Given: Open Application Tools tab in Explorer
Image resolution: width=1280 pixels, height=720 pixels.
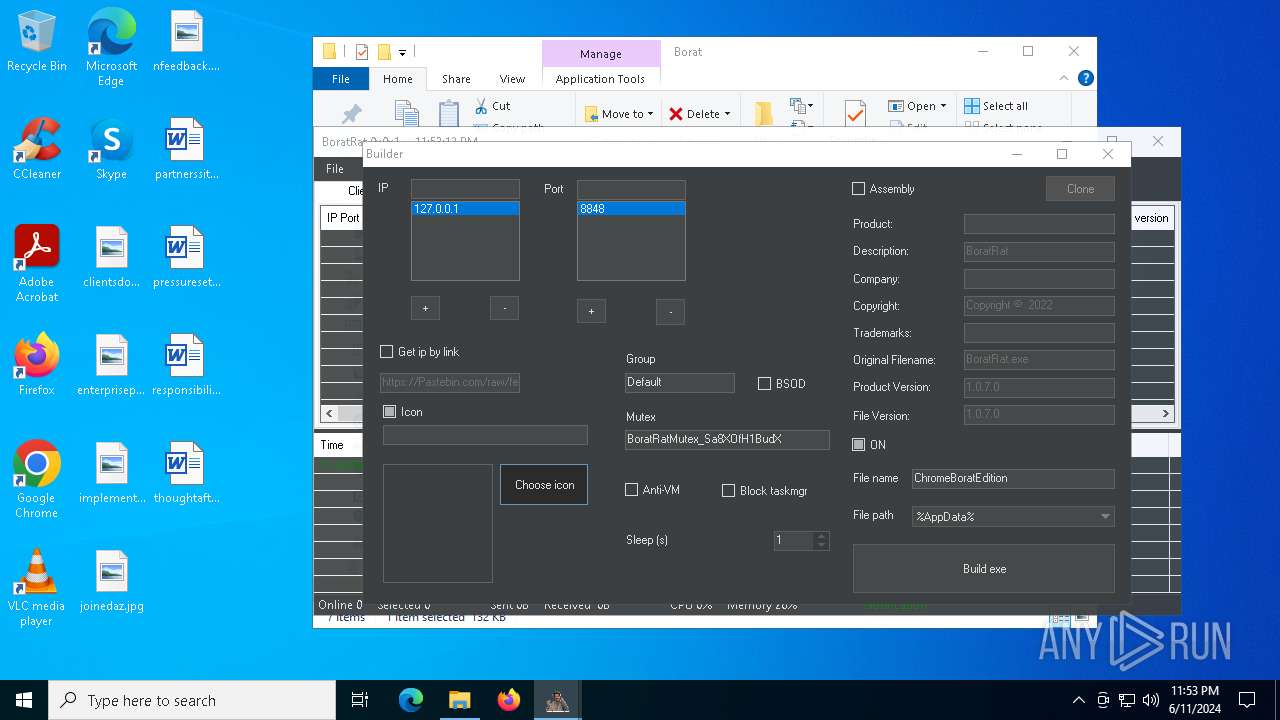Looking at the screenshot, I should [x=600, y=79].
